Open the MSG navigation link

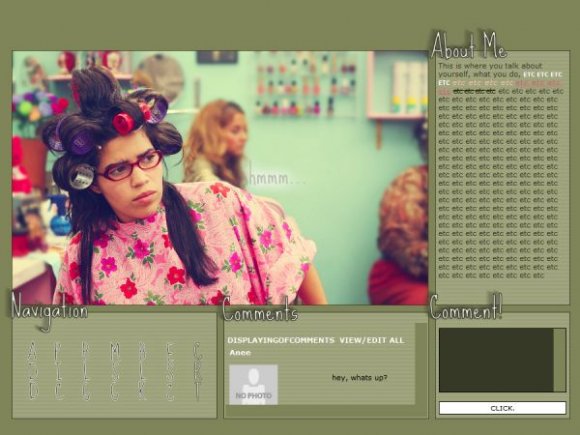115,371
